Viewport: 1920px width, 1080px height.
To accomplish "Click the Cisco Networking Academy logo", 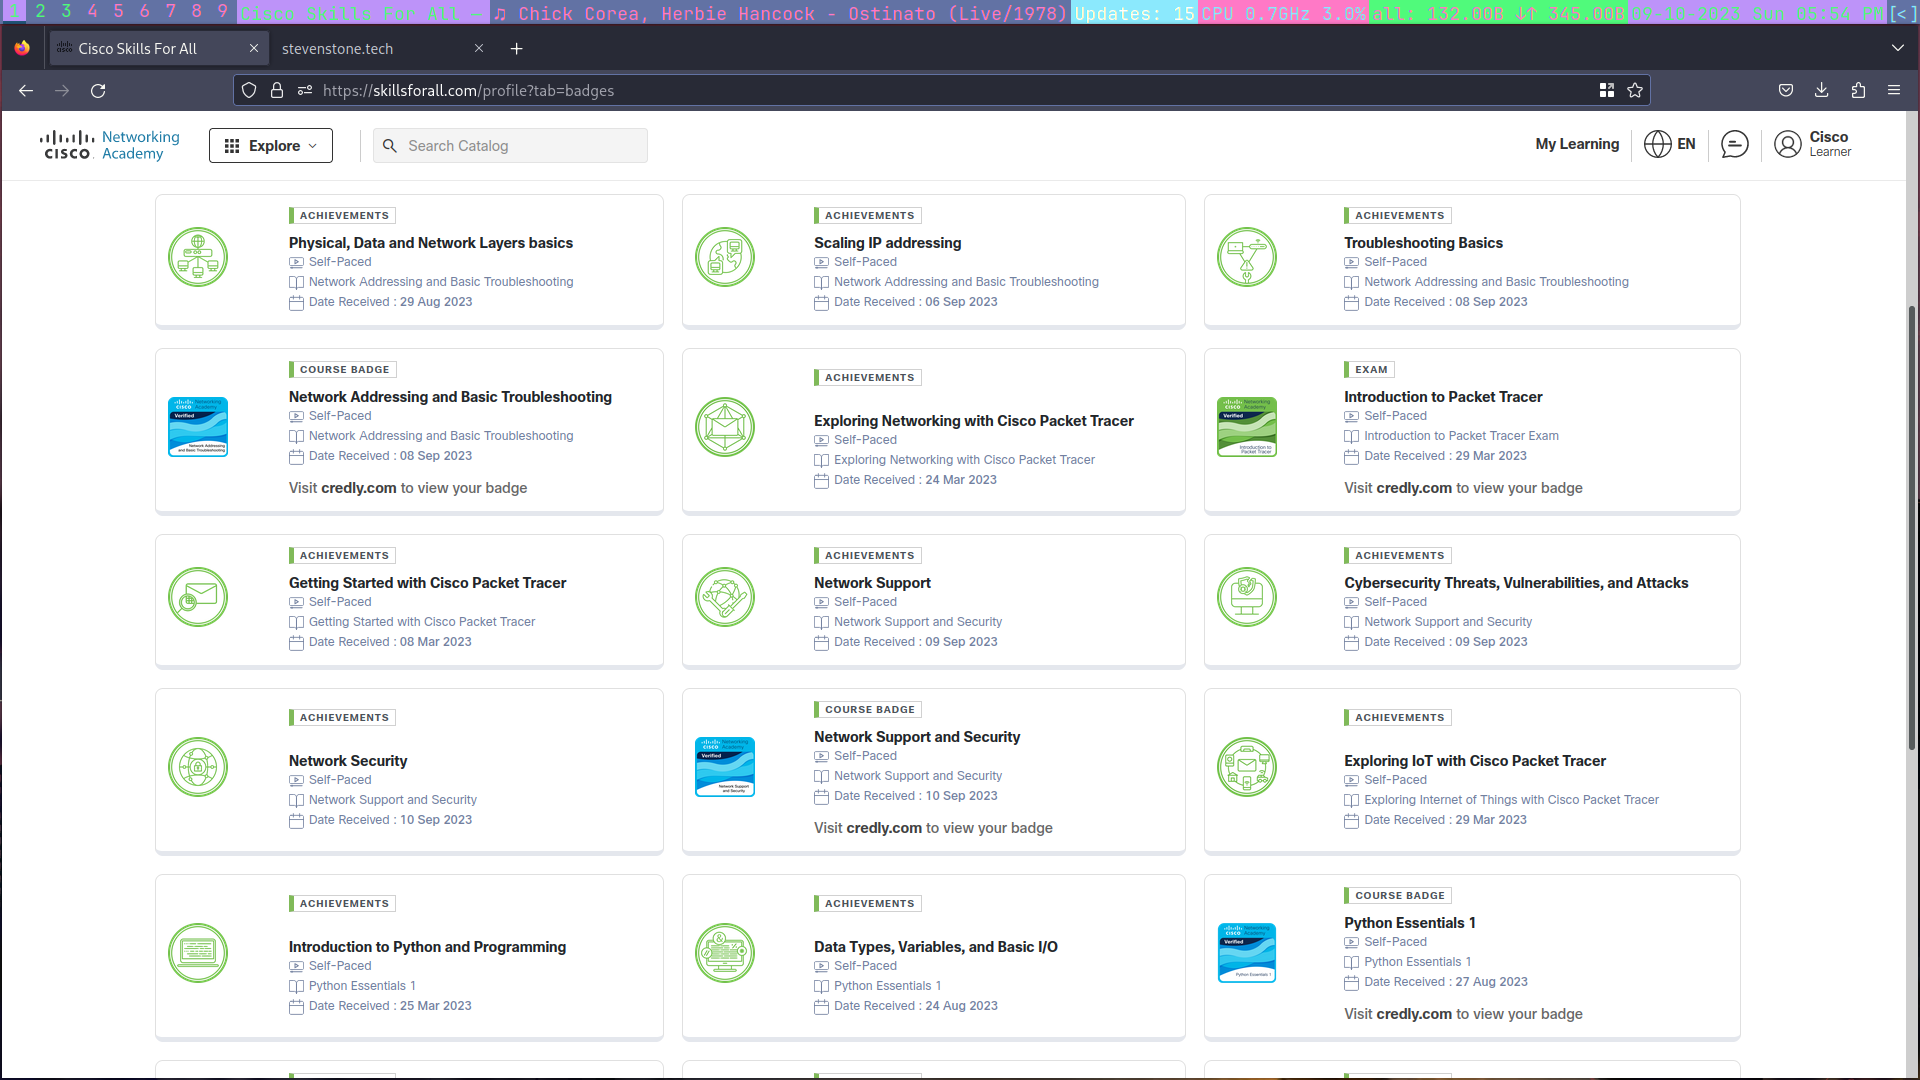I will coord(110,145).
